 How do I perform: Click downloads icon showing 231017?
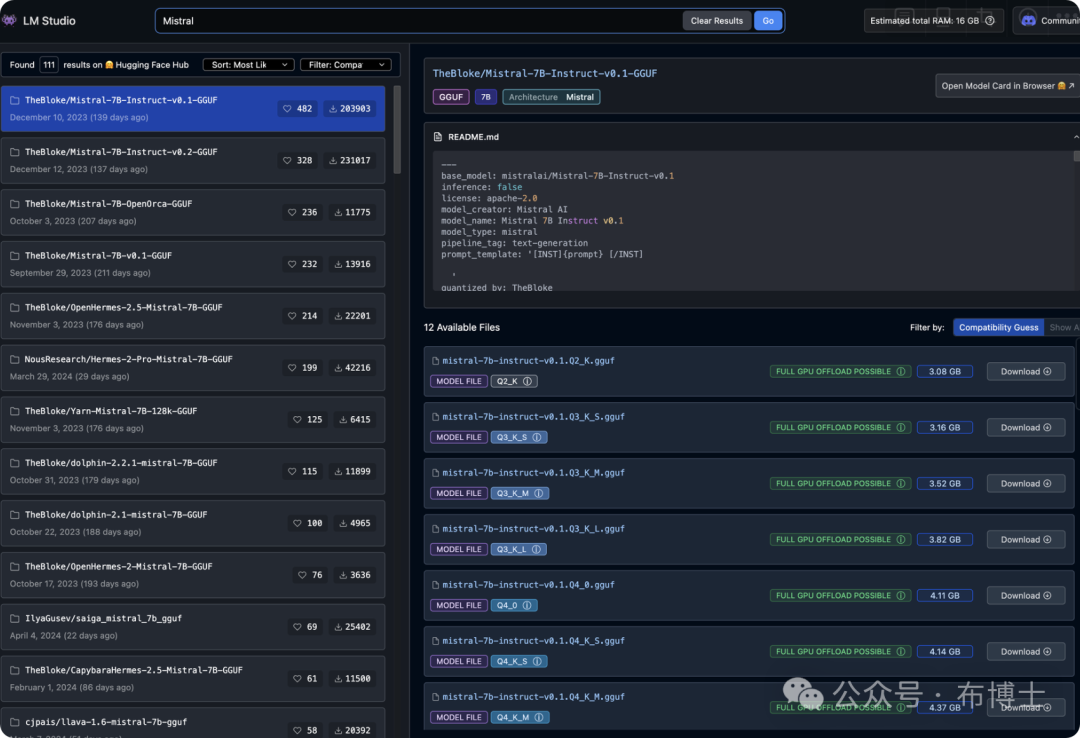click(333, 161)
